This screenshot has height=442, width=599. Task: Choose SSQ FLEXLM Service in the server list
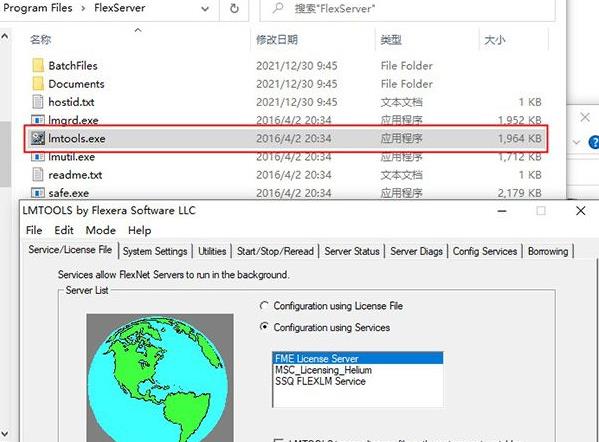(x=320, y=381)
